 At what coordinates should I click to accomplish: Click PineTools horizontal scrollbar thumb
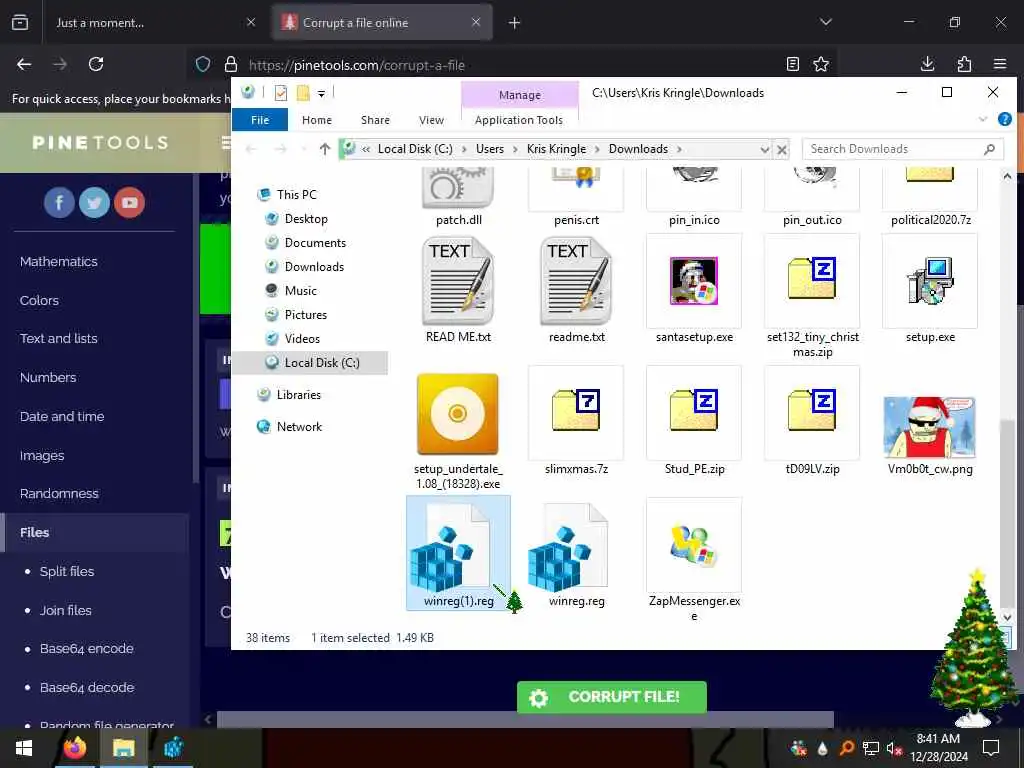pyautogui.click(x=525, y=720)
